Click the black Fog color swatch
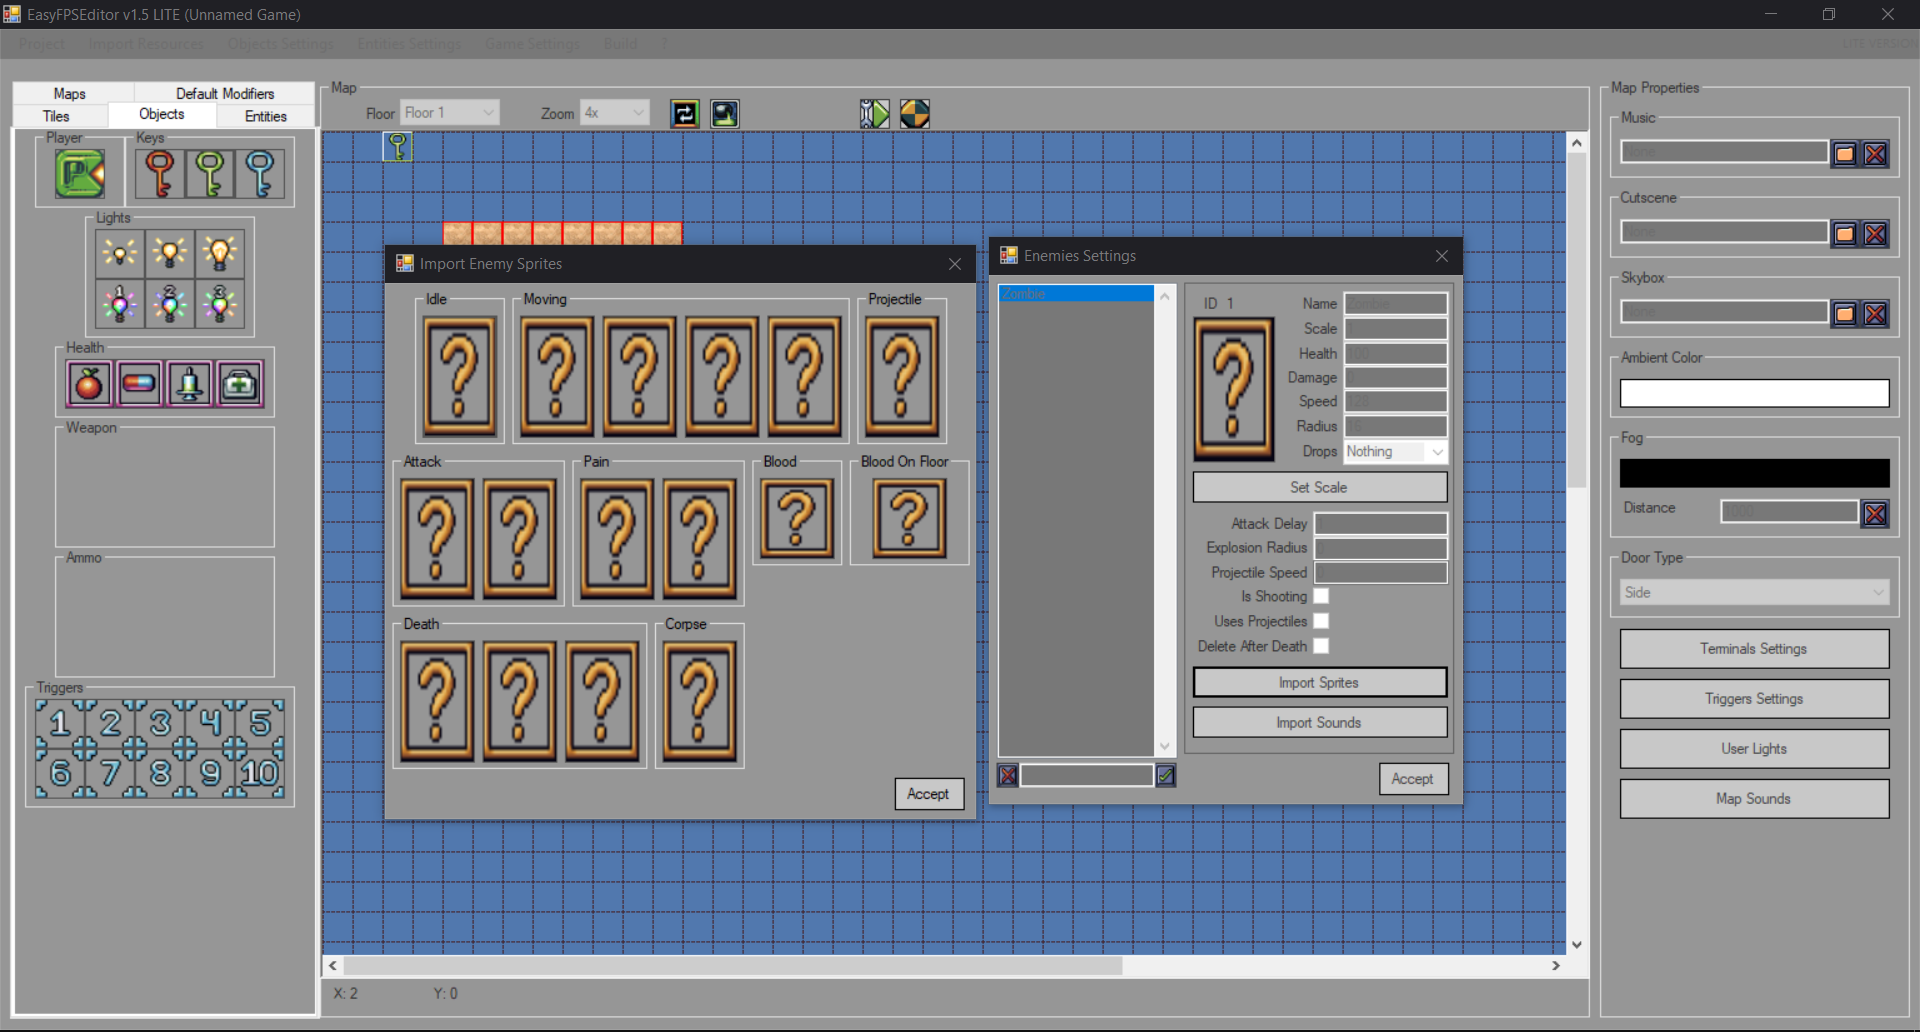This screenshot has height=1032, width=1920. (x=1755, y=473)
